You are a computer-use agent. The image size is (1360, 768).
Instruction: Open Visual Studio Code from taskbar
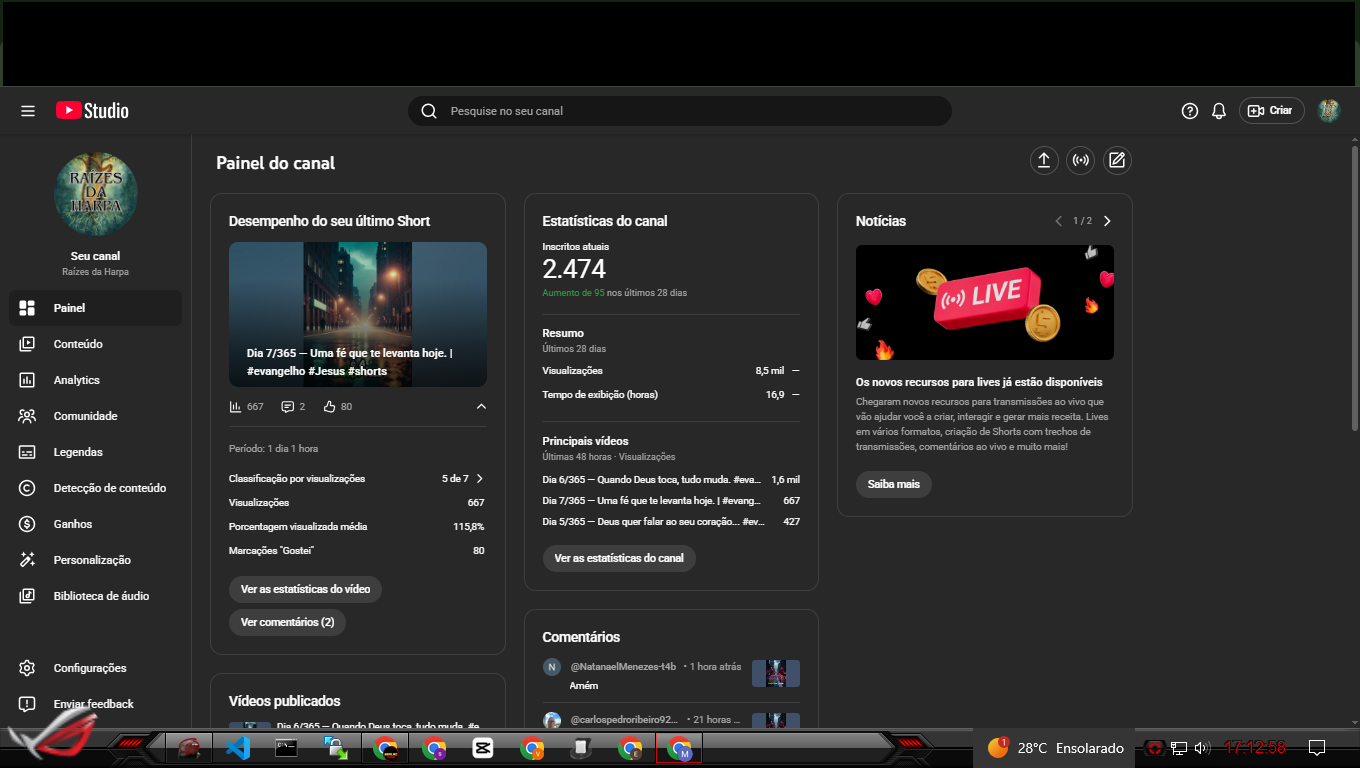[237, 747]
